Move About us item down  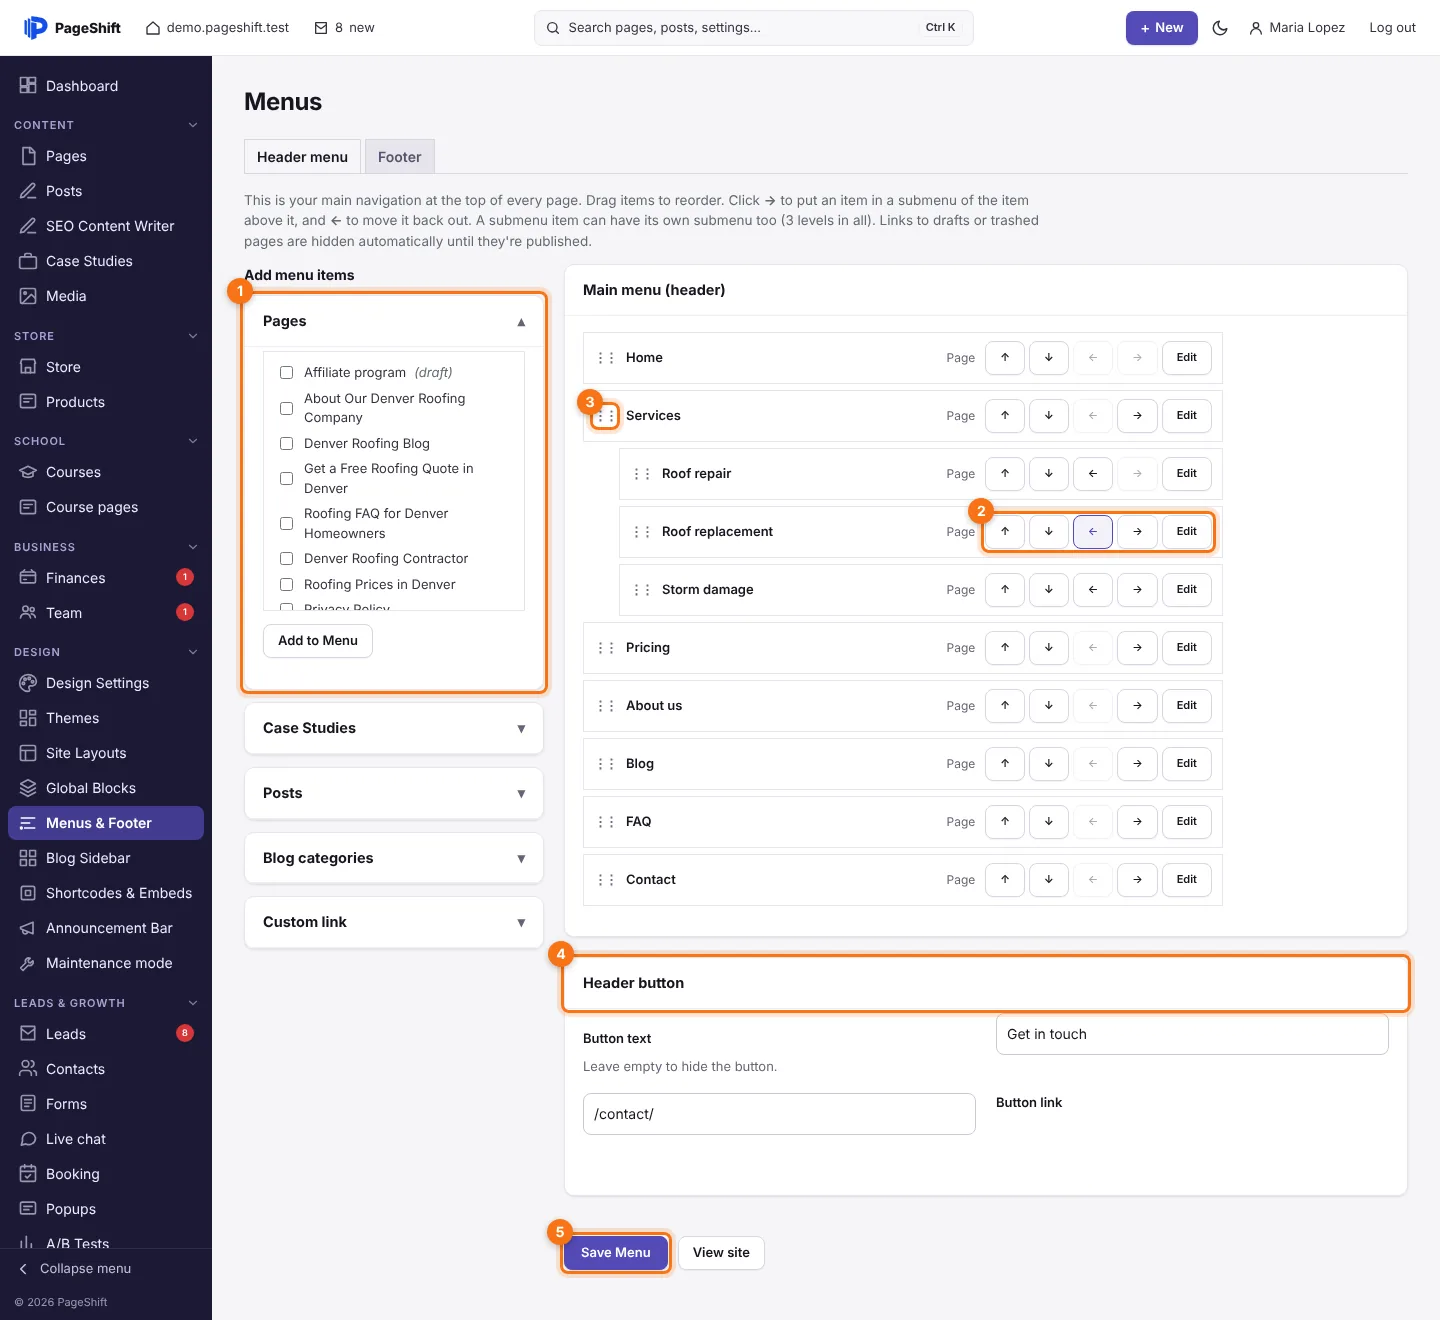click(x=1049, y=706)
